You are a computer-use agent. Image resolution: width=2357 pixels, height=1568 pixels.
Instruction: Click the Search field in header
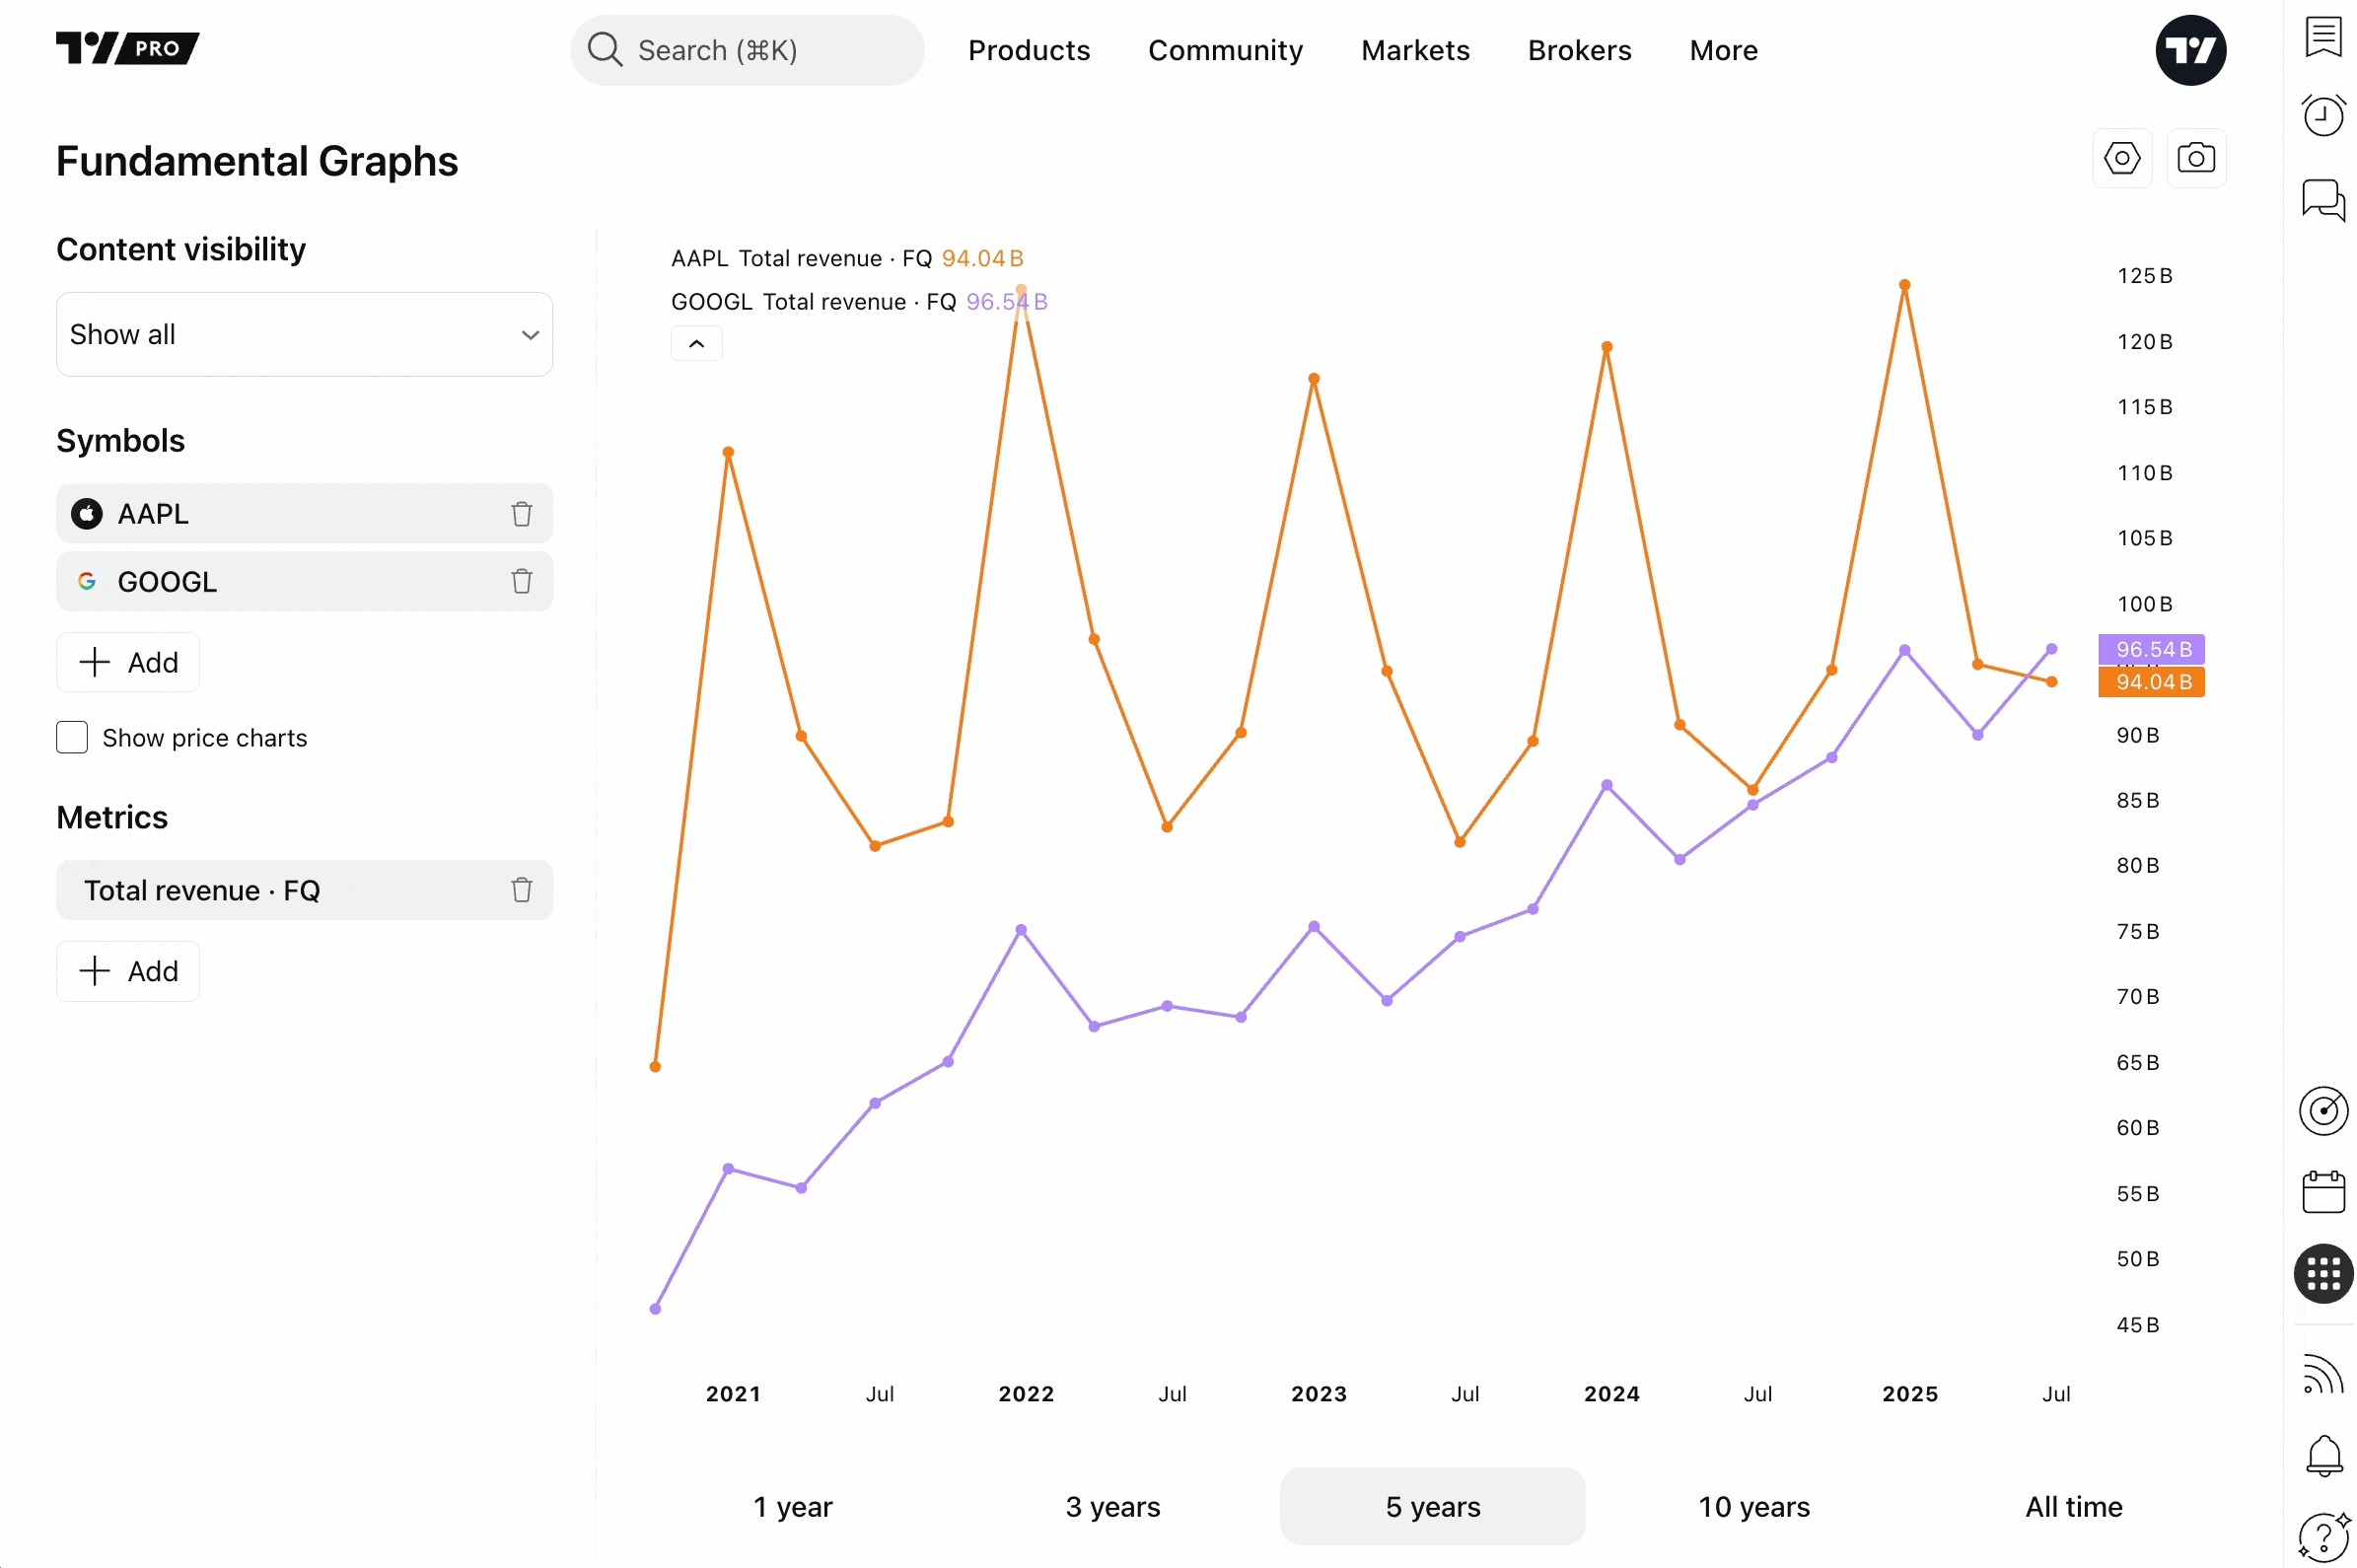tap(747, 50)
